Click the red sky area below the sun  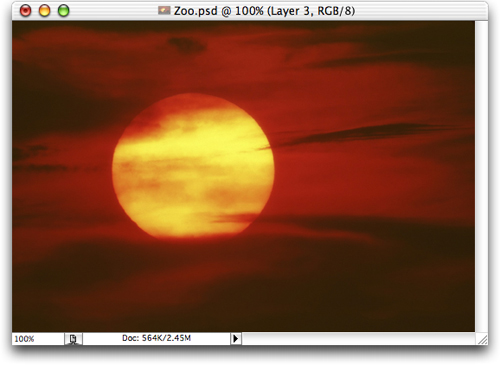[193, 260]
